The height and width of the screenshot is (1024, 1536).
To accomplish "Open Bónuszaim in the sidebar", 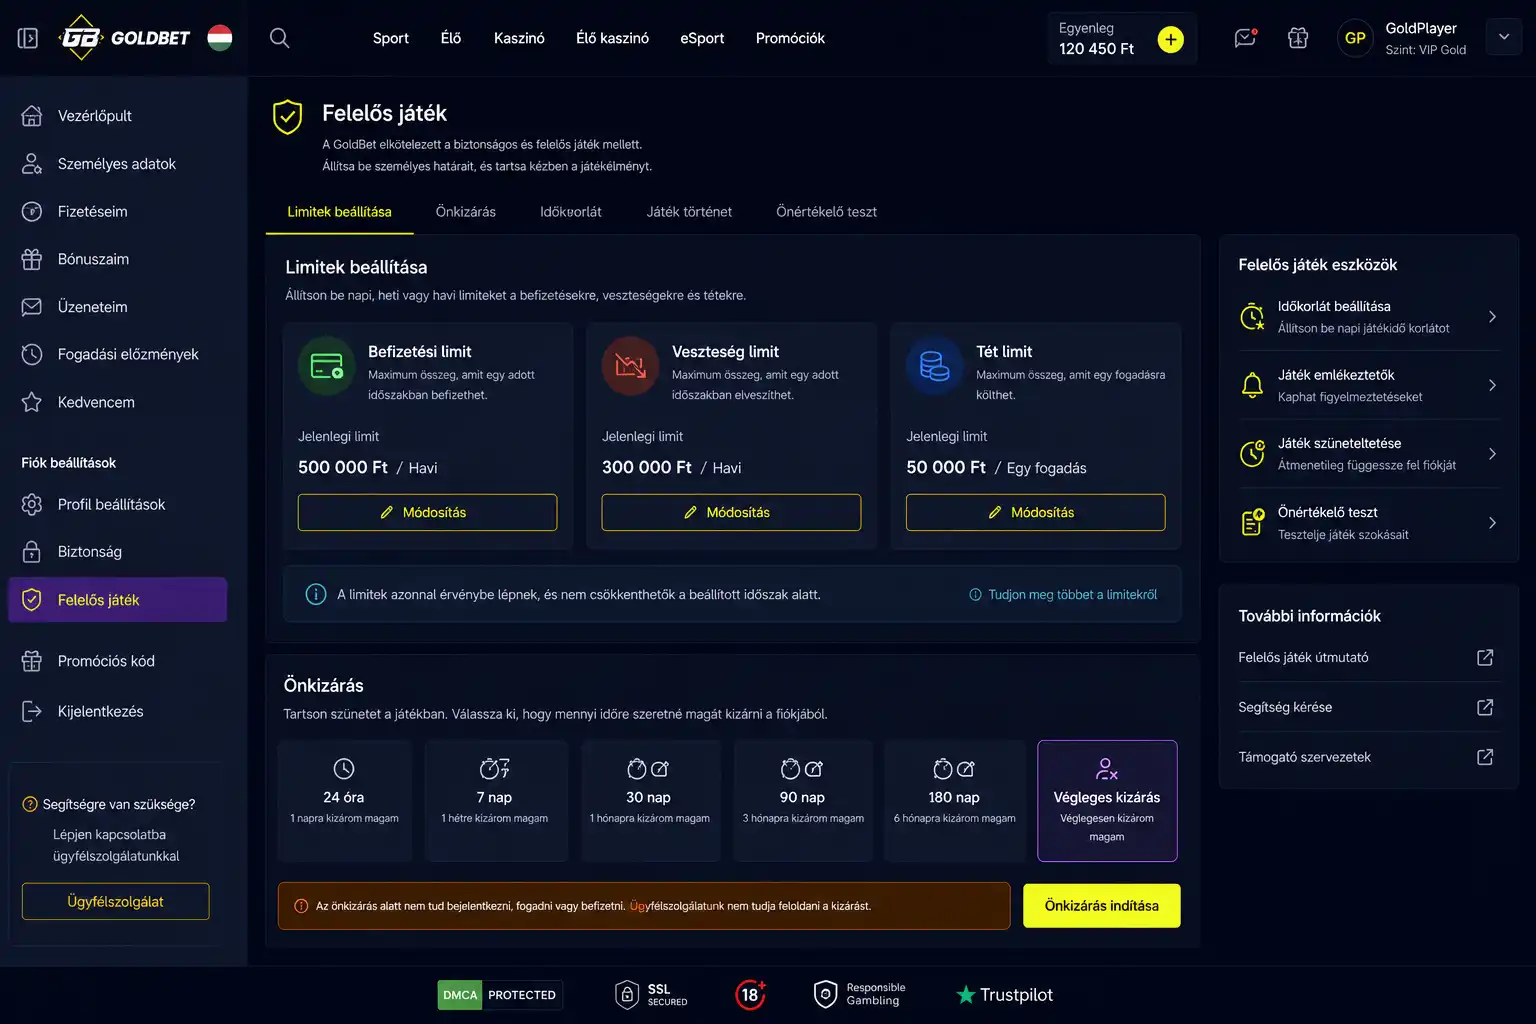I will tap(118, 259).
